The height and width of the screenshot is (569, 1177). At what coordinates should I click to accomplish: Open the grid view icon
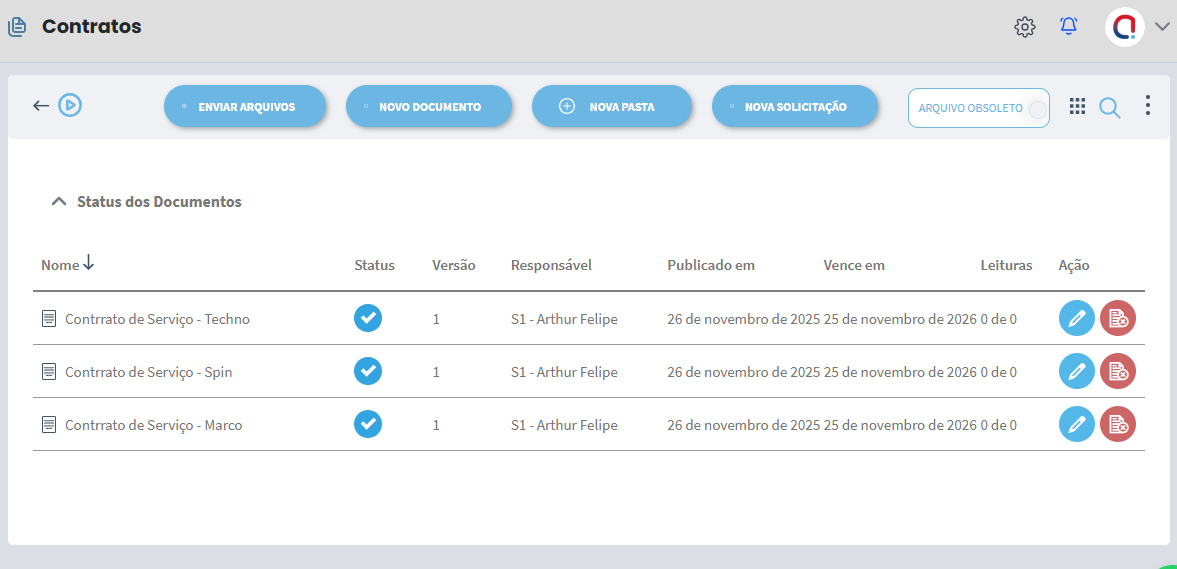(1077, 107)
